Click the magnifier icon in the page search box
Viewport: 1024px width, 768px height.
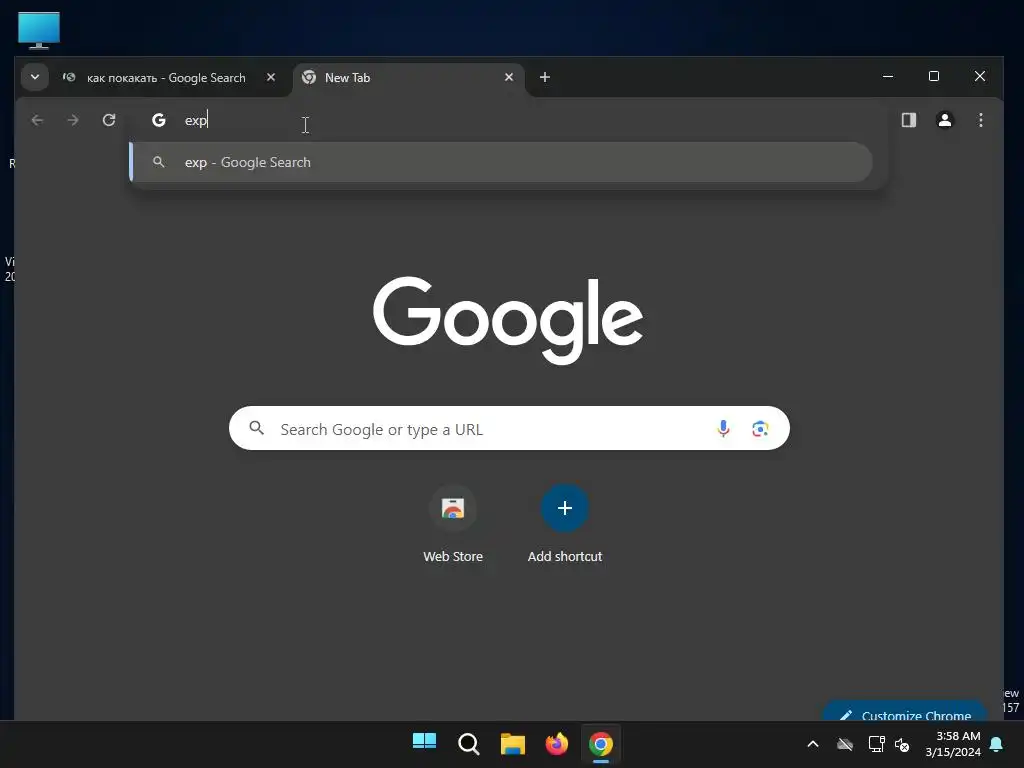(x=257, y=428)
